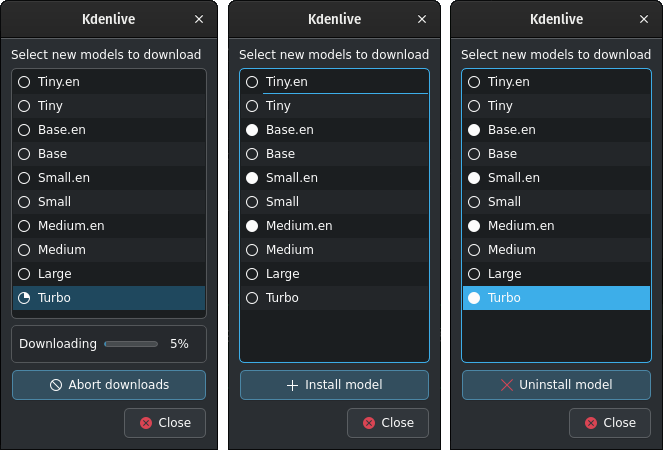The image size is (663, 450).
Task: Click Base.en filled circle in right dialog
Action: coord(474,130)
